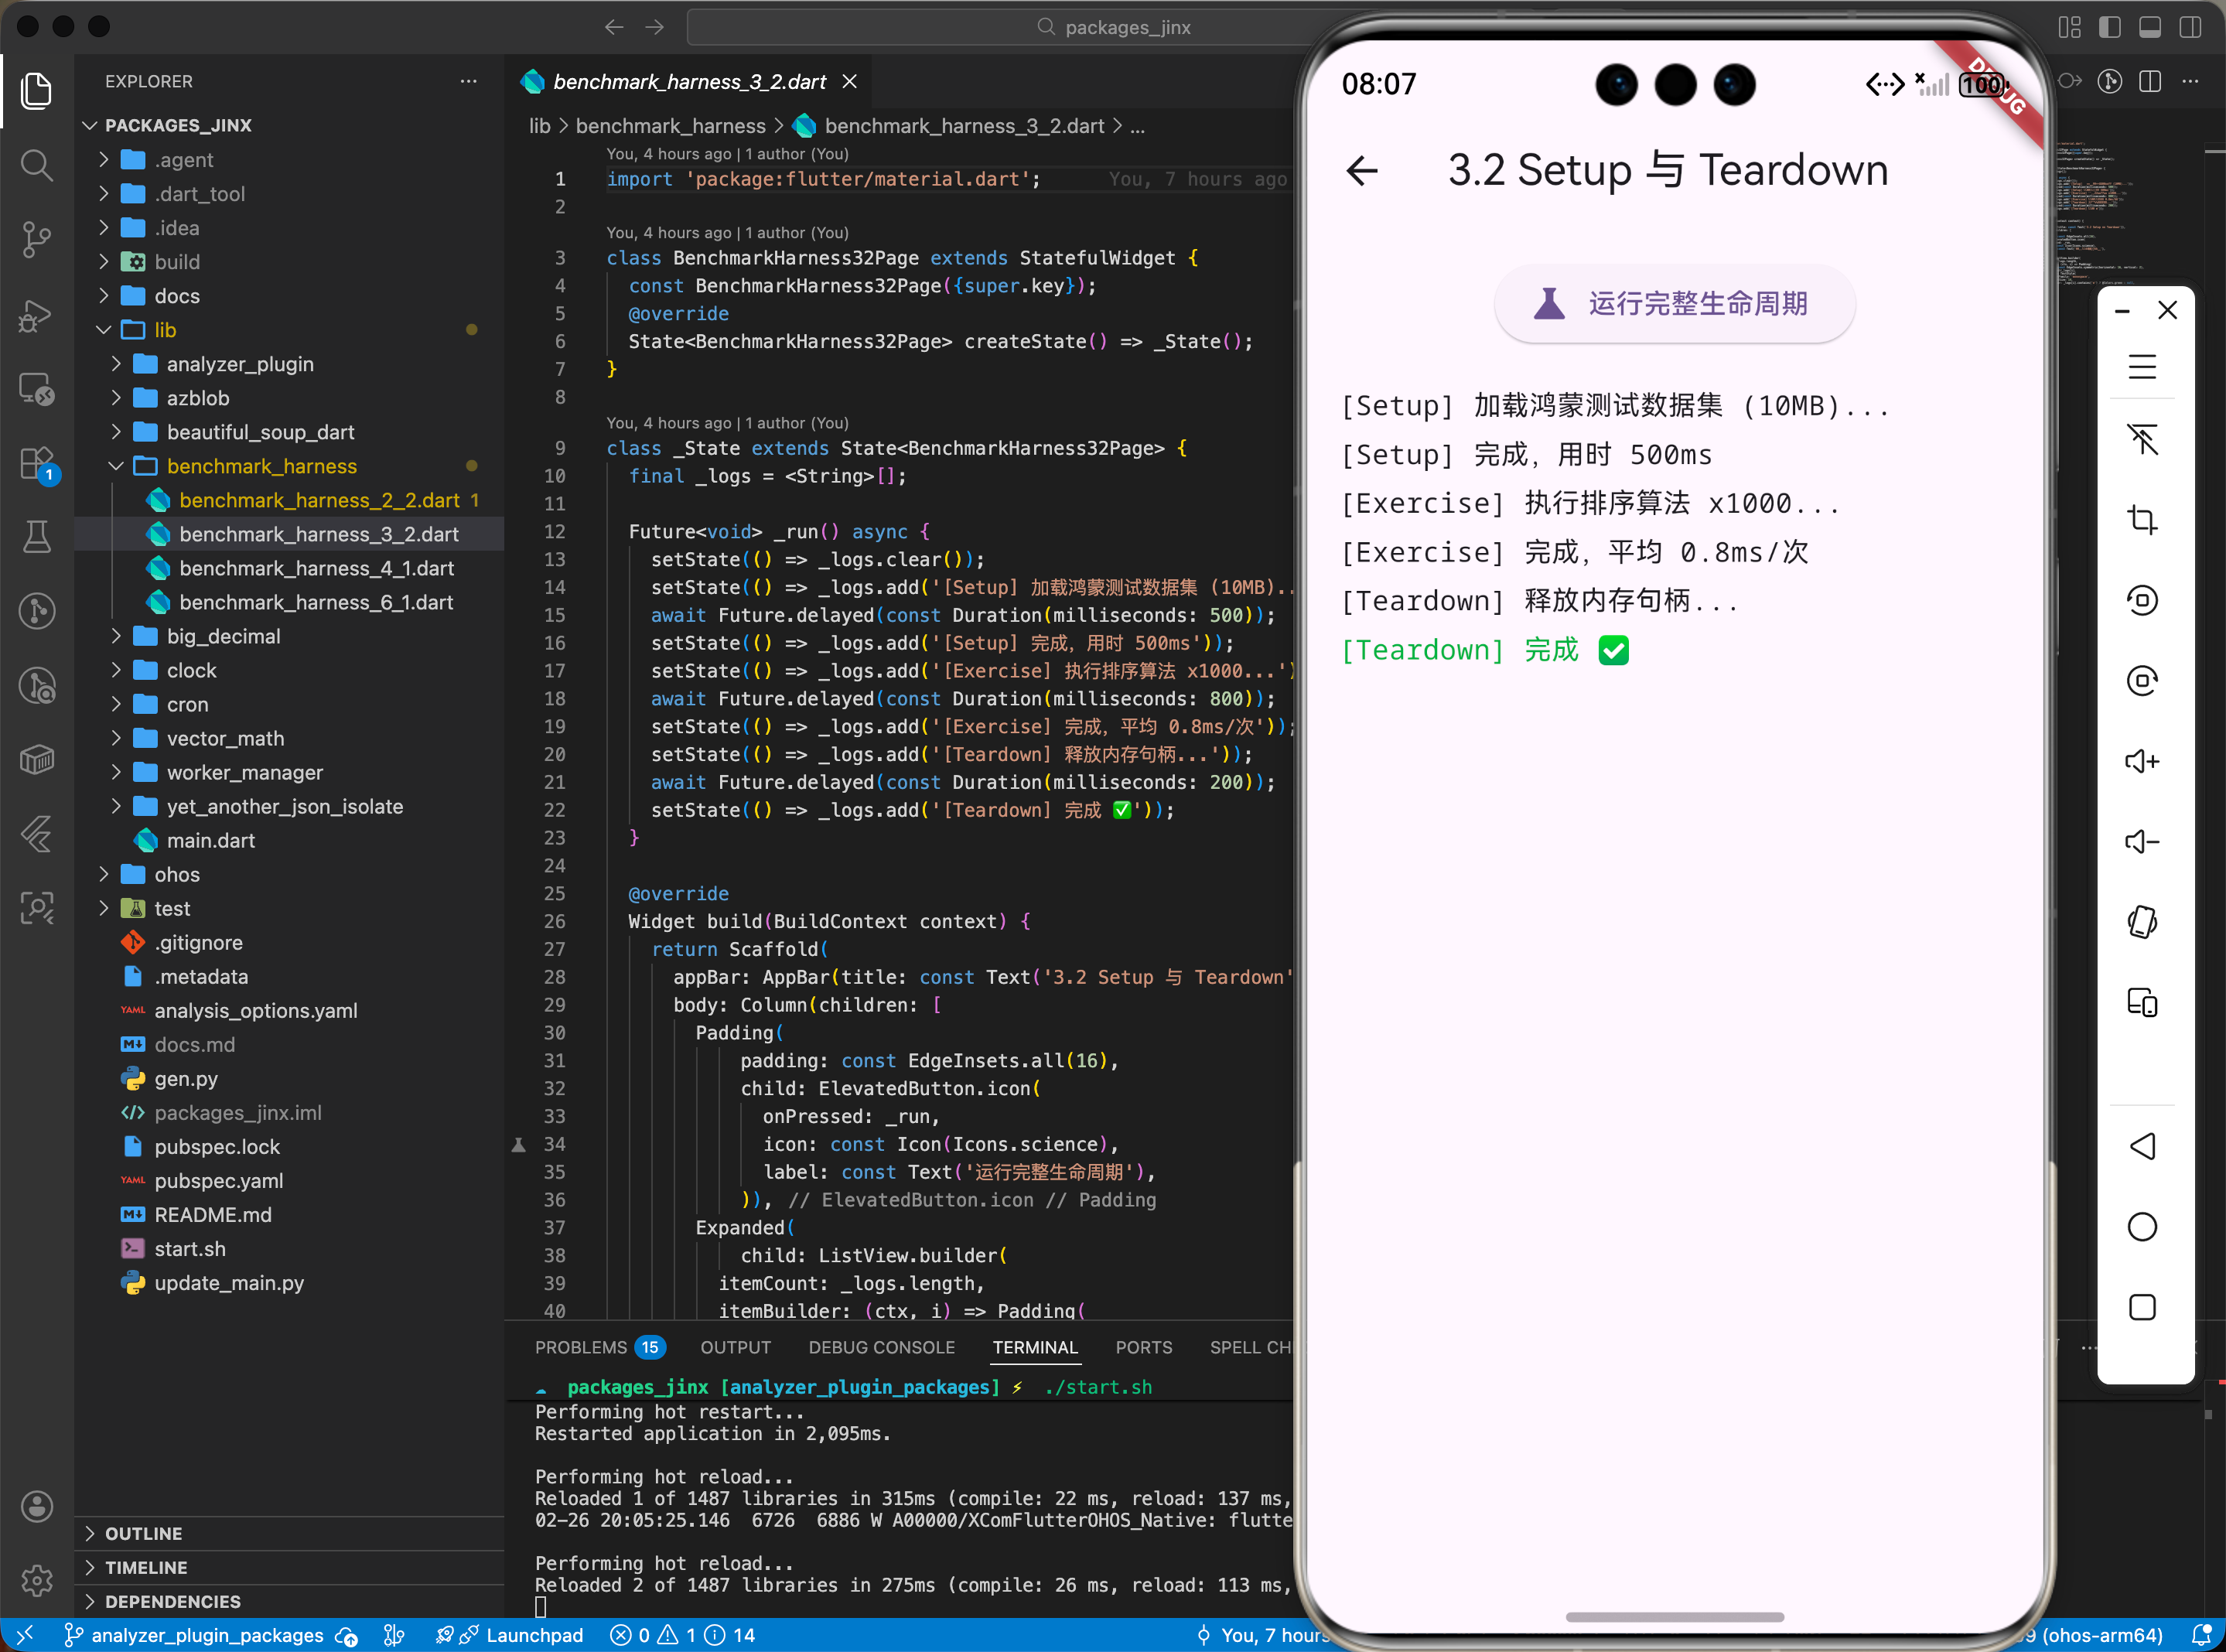
Task: Open the Extensions view
Action: point(37,463)
